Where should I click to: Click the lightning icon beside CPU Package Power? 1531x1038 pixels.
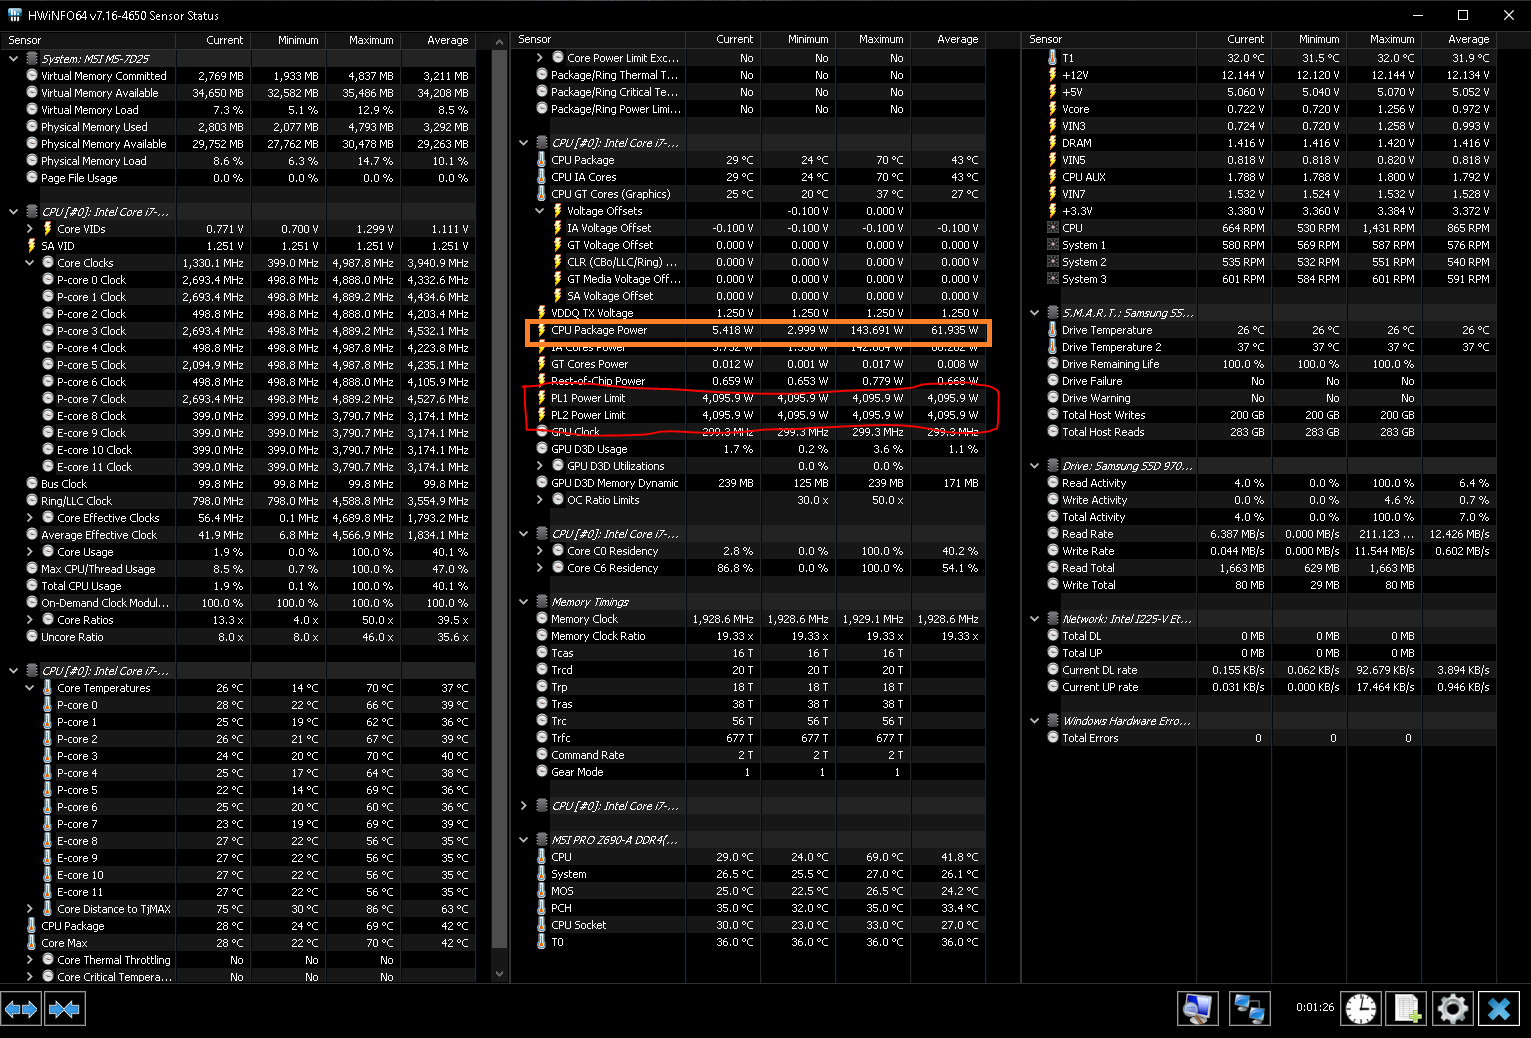pyautogui.click(x=541, y=330)
